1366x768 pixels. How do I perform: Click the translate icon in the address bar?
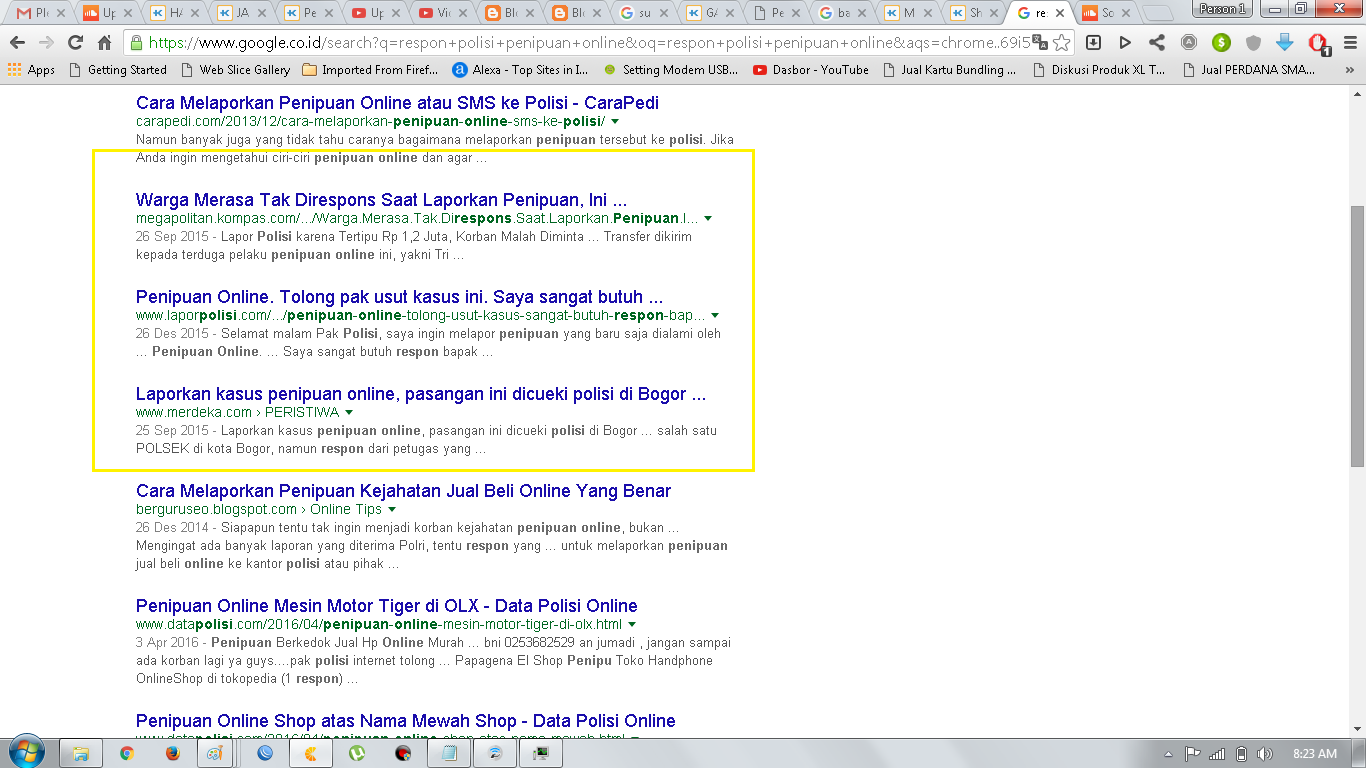[1040, 43]
